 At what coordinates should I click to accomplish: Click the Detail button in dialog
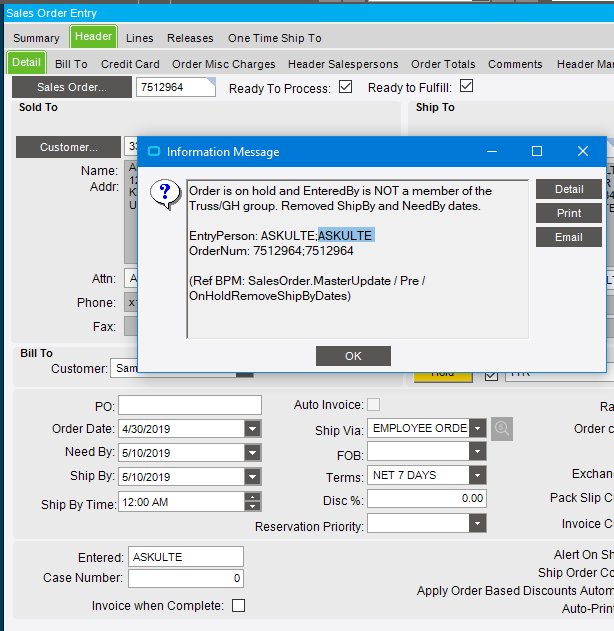pyautogui.click(x=569, y=189)
